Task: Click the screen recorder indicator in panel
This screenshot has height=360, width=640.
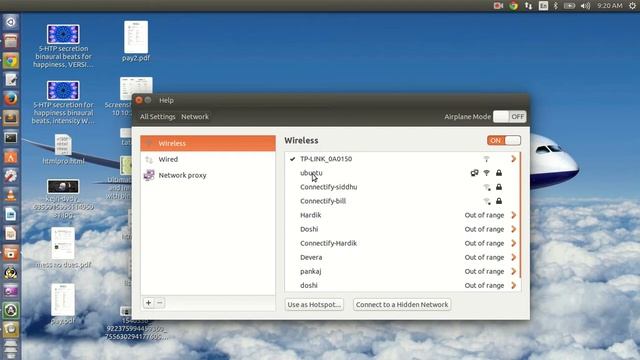Action: click(498, 6)
